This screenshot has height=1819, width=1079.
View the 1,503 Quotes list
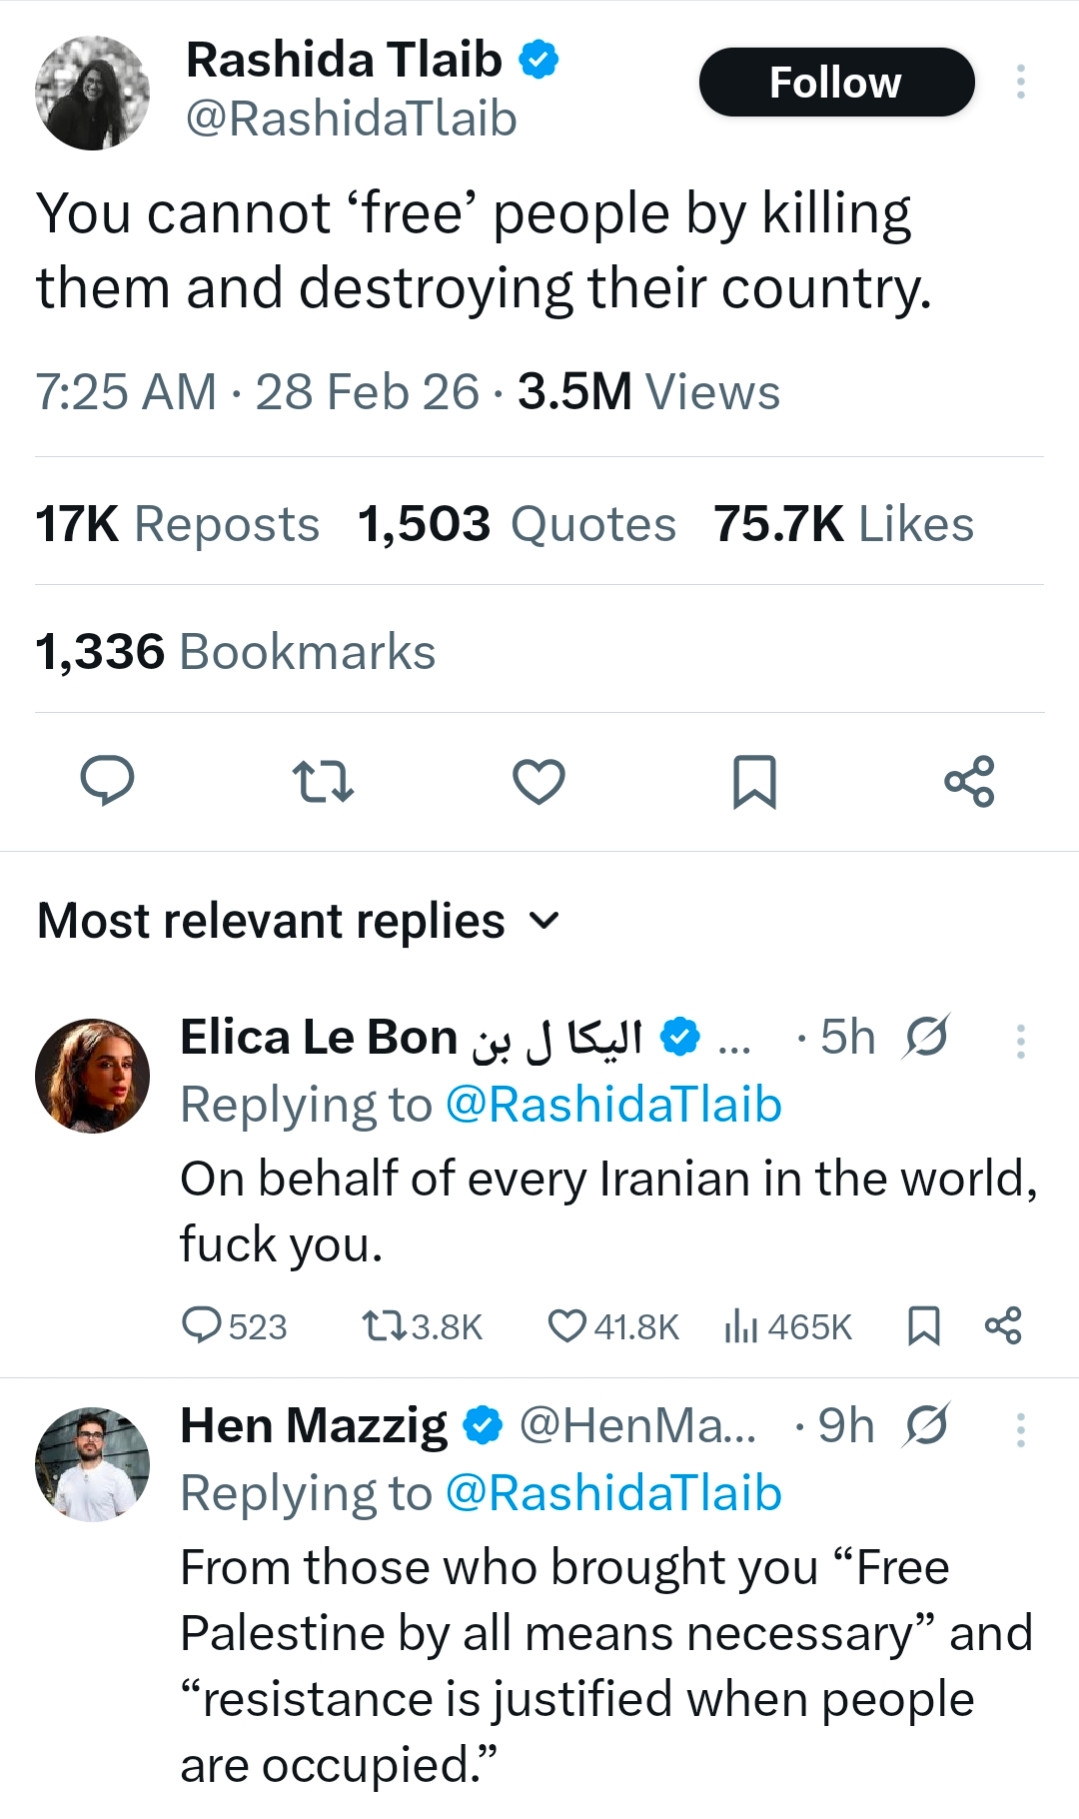click(x=516, y=524)
